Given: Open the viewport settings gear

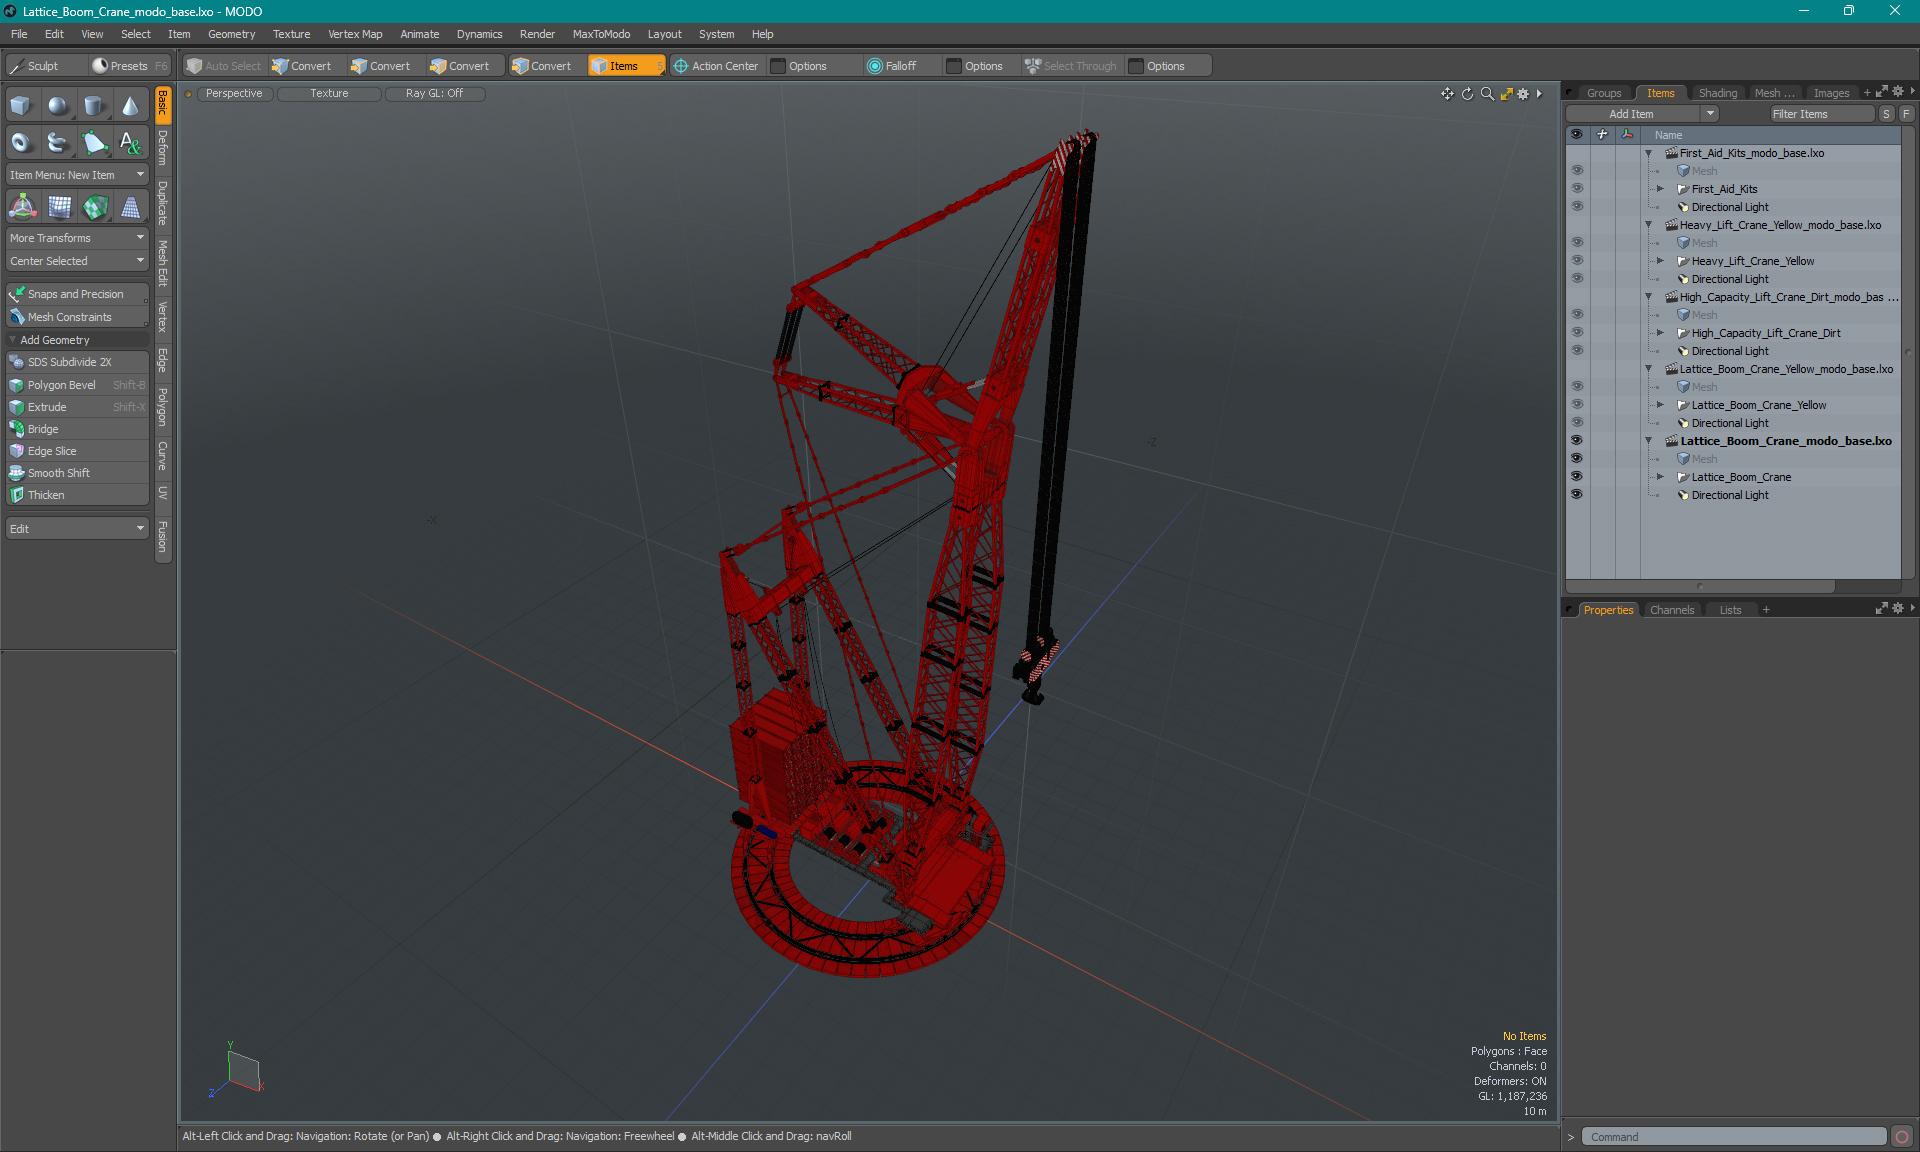Looking at the screenshot, I should 1523,93.
